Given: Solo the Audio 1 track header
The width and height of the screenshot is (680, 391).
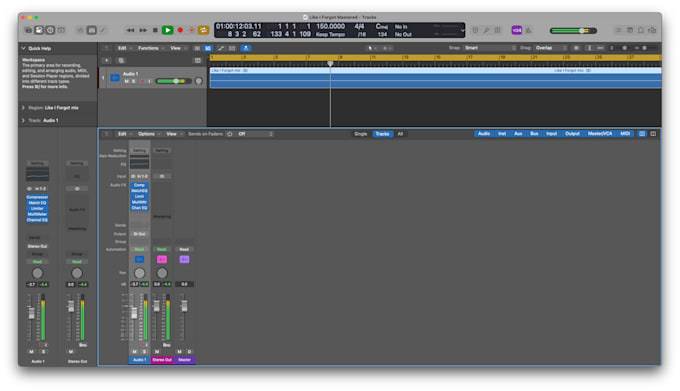Looking at the screenshot, I should pos(134,81).
